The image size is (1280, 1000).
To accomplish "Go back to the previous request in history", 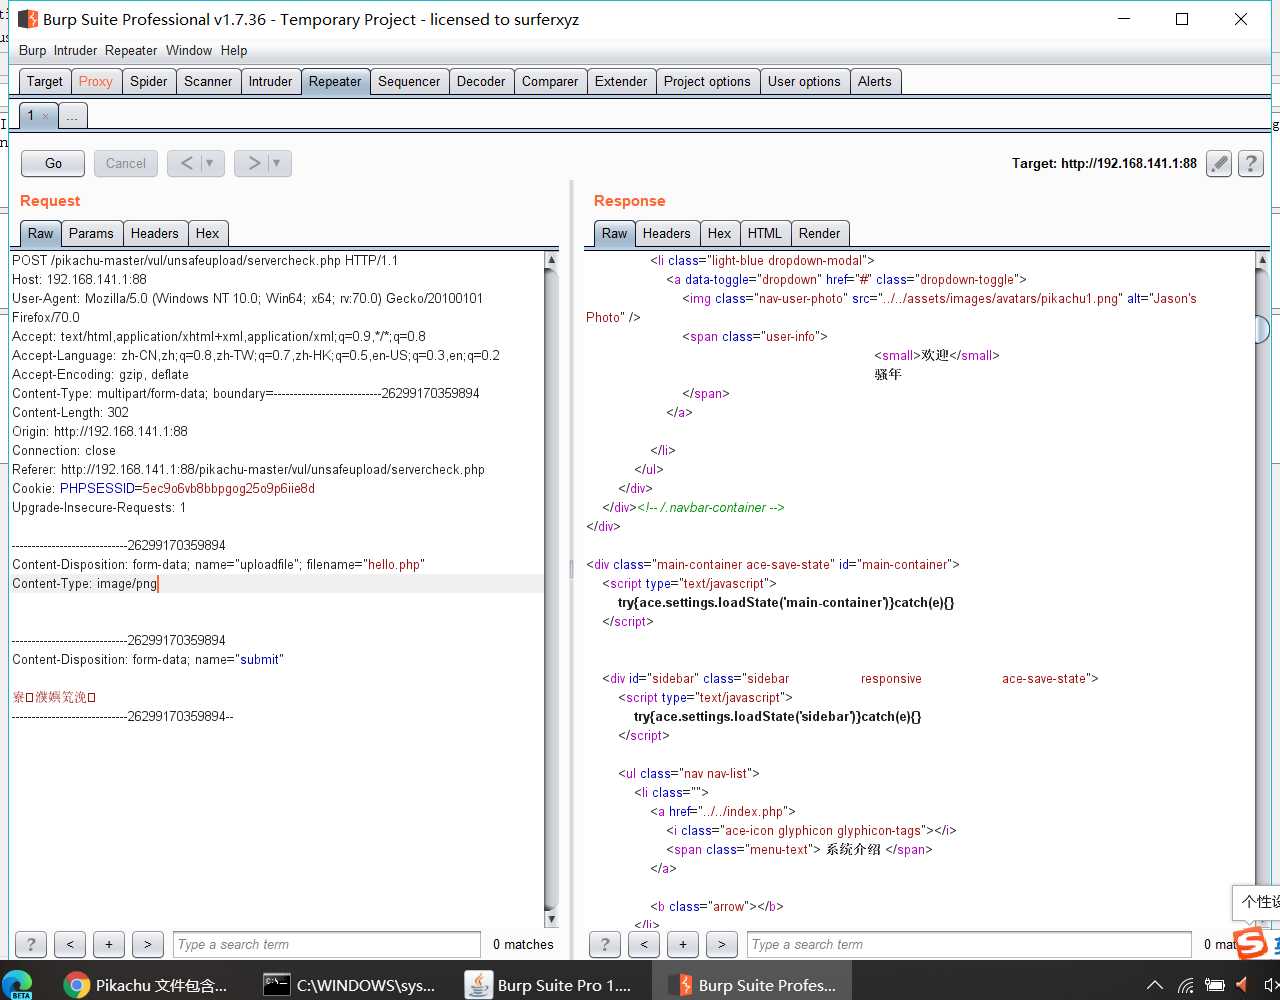I will point(186,163).
